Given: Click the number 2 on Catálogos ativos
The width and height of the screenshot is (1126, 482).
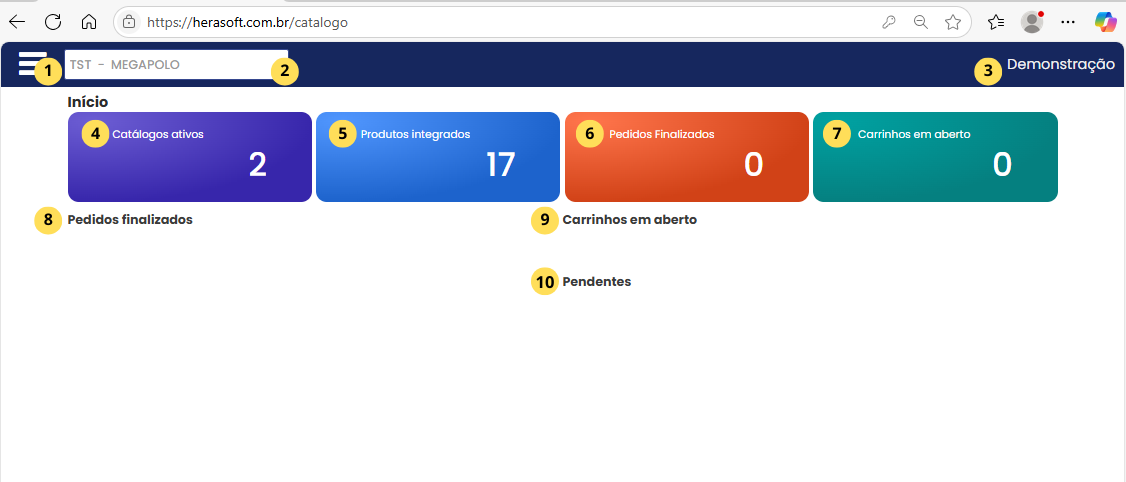Looking at the screenshot, I should 258,164.
